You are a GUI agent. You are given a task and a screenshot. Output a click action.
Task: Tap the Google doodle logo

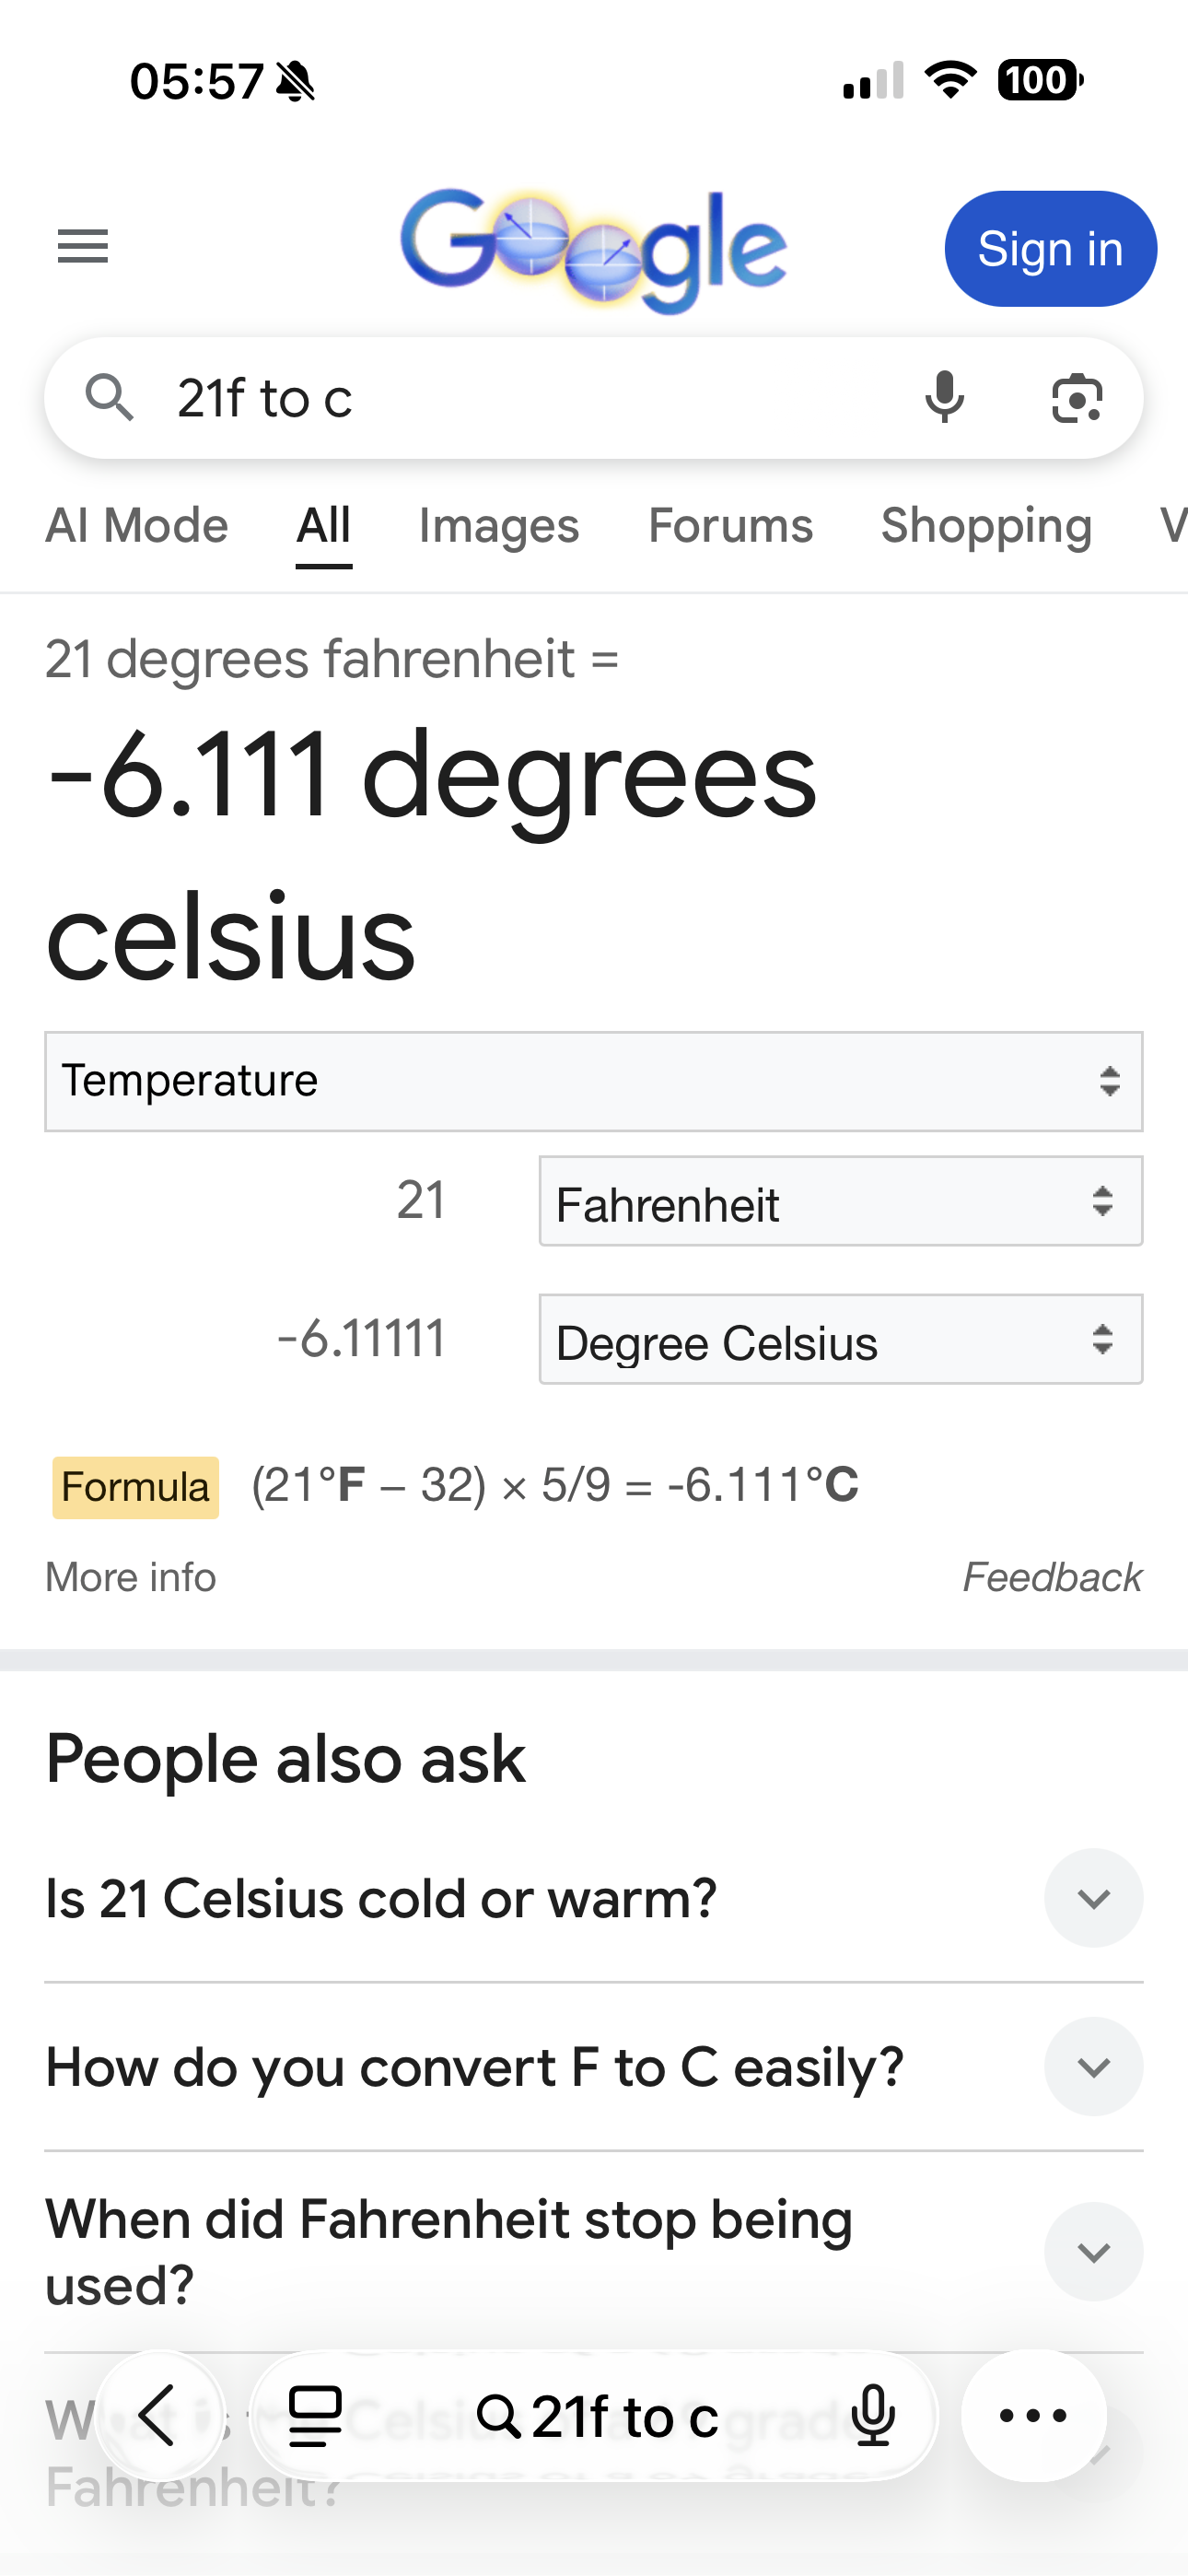pos(593,249)
